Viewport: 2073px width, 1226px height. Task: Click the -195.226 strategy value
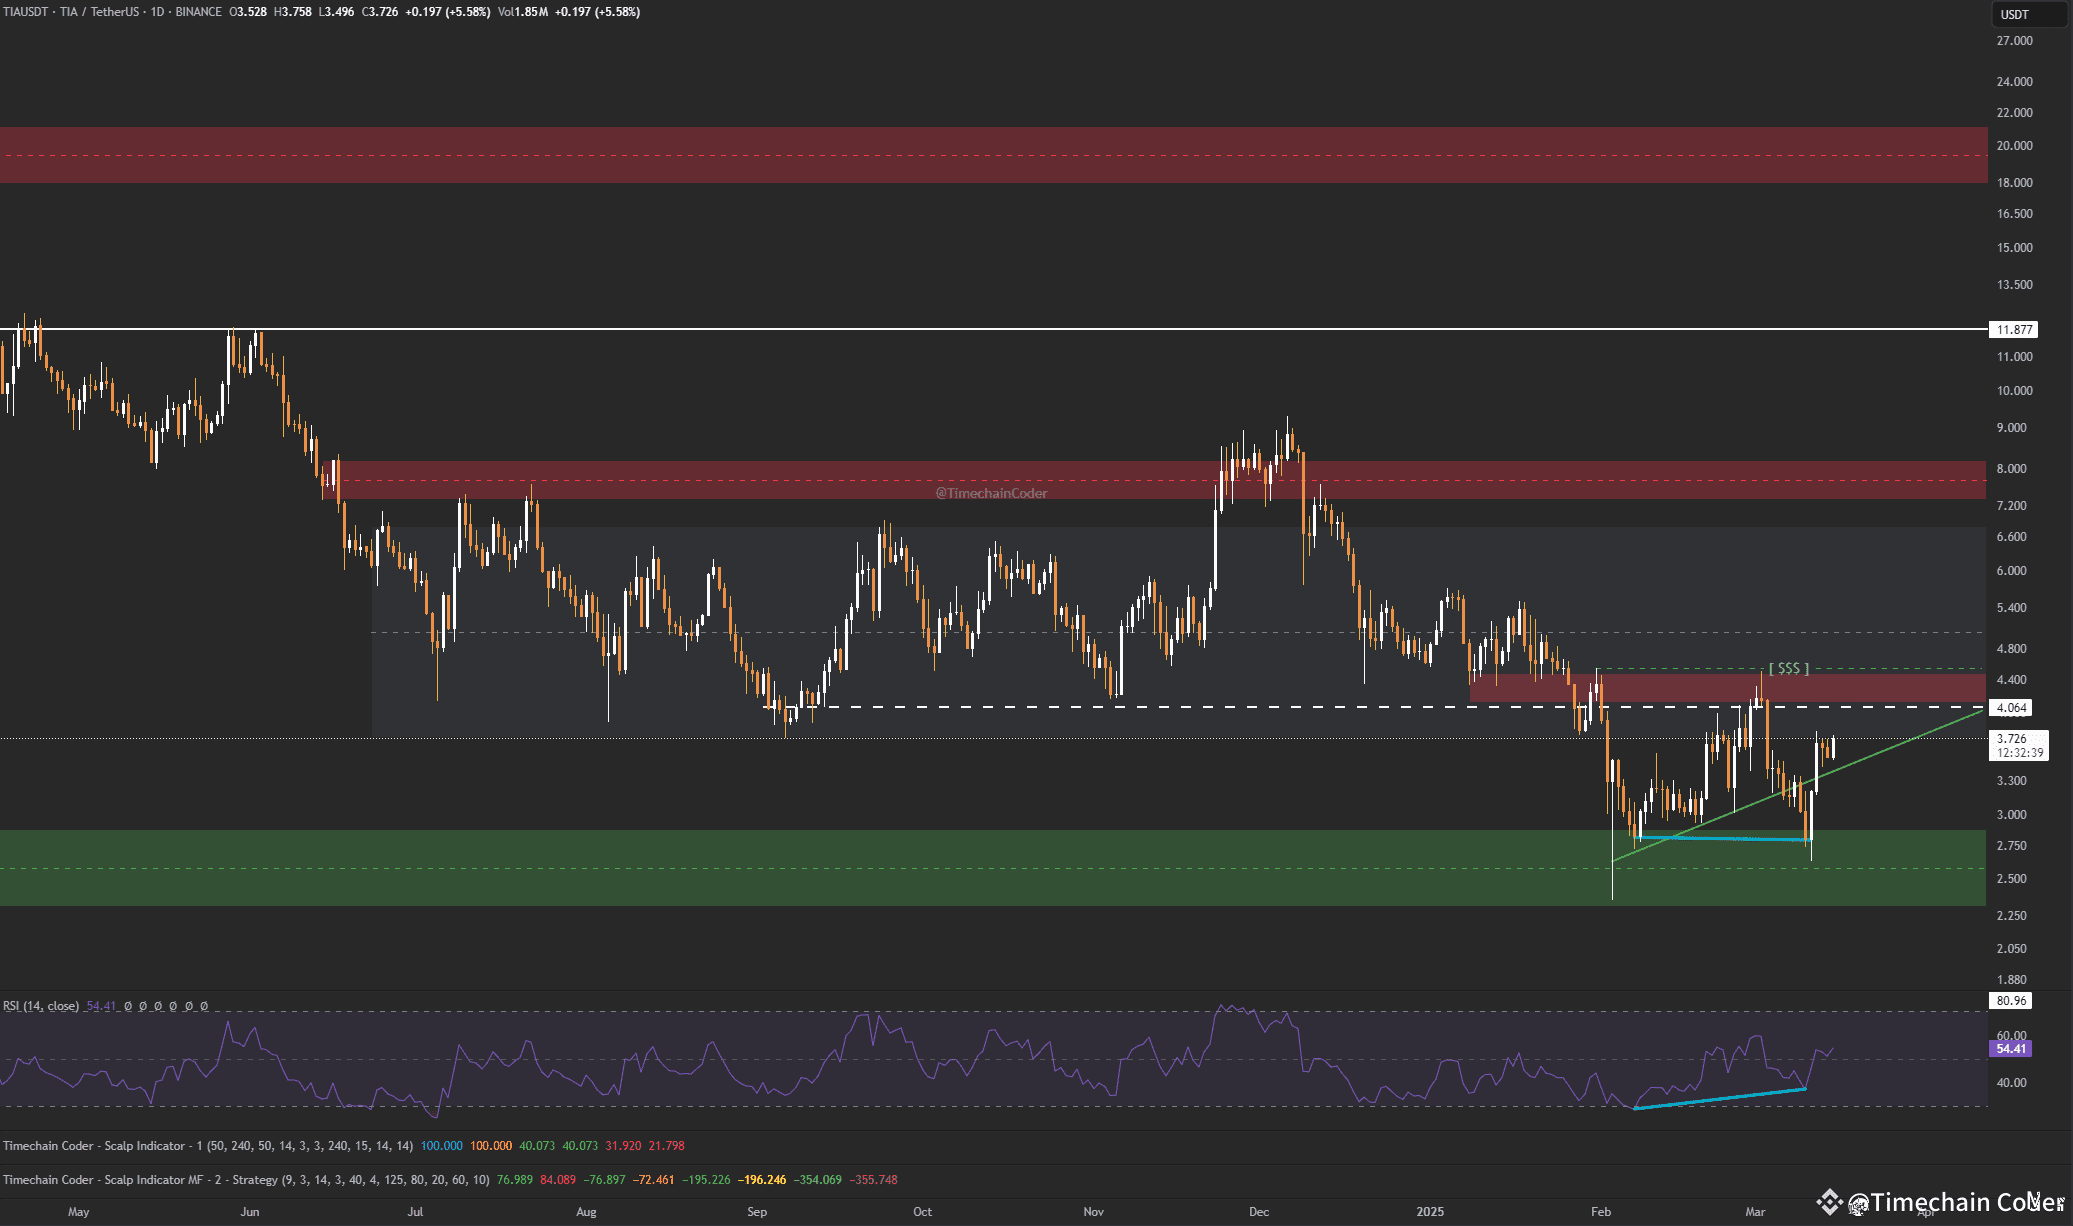coord(706,1180)
